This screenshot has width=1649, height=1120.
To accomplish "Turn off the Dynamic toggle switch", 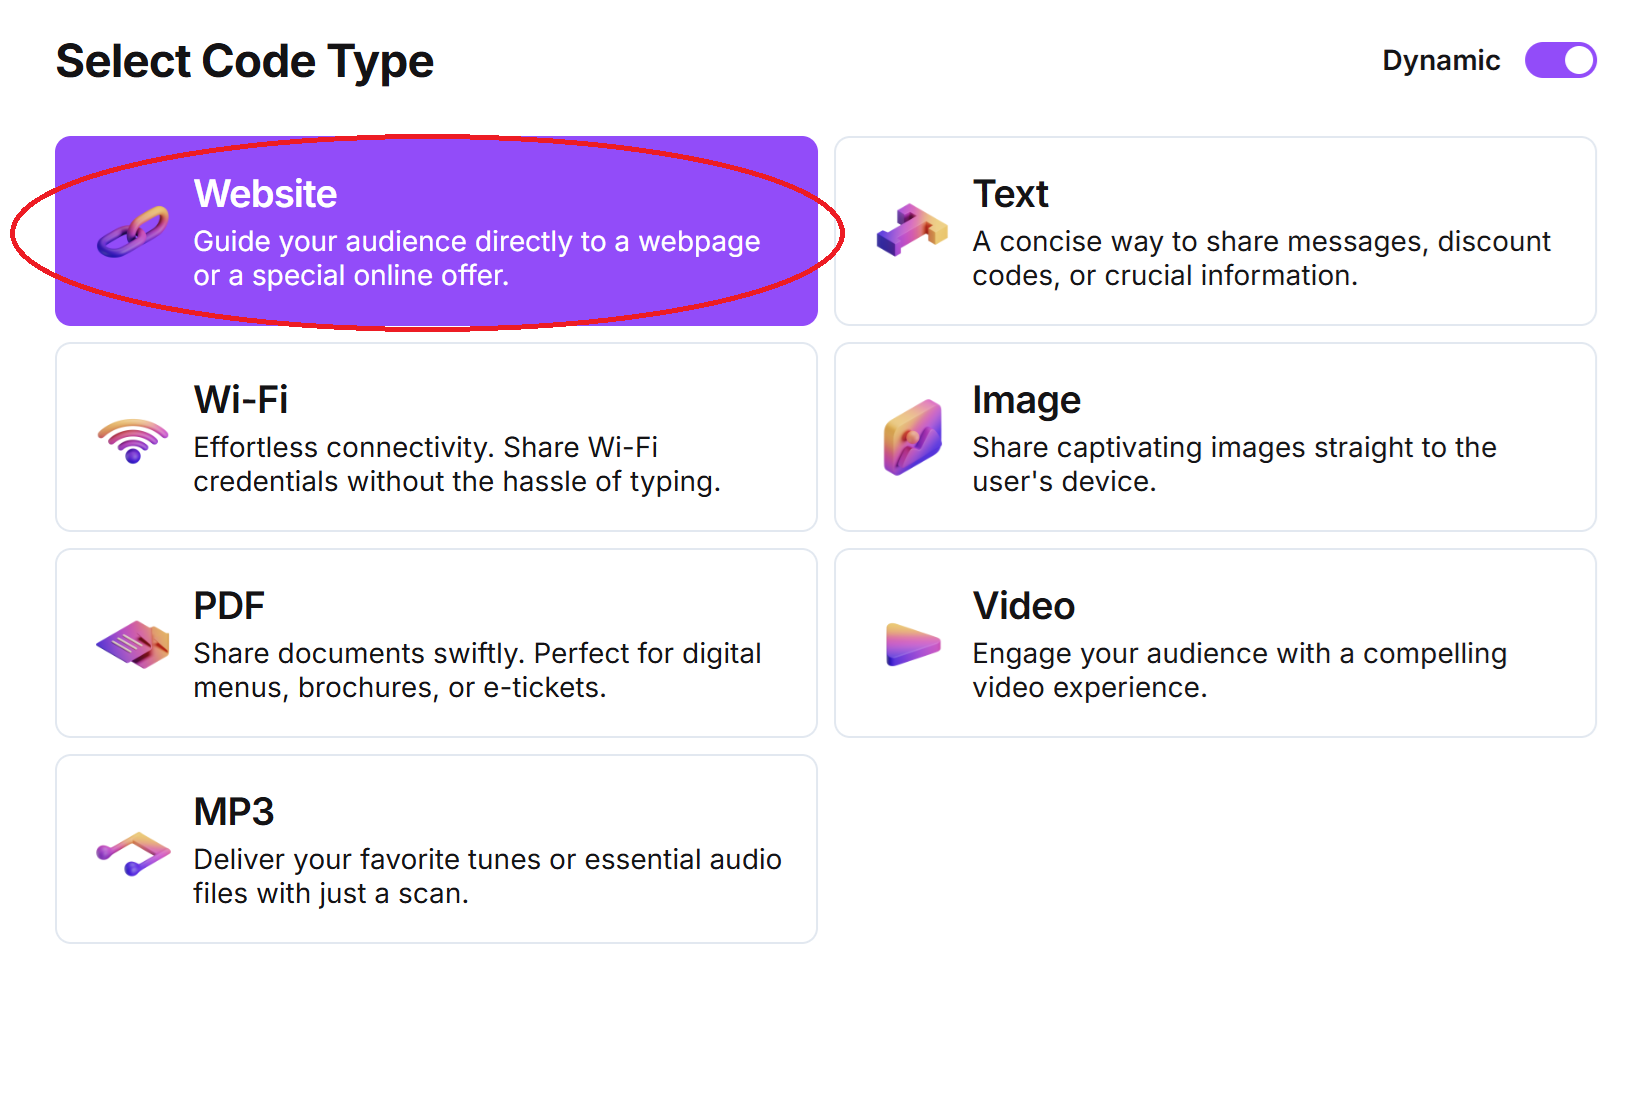I will 1559,60.
